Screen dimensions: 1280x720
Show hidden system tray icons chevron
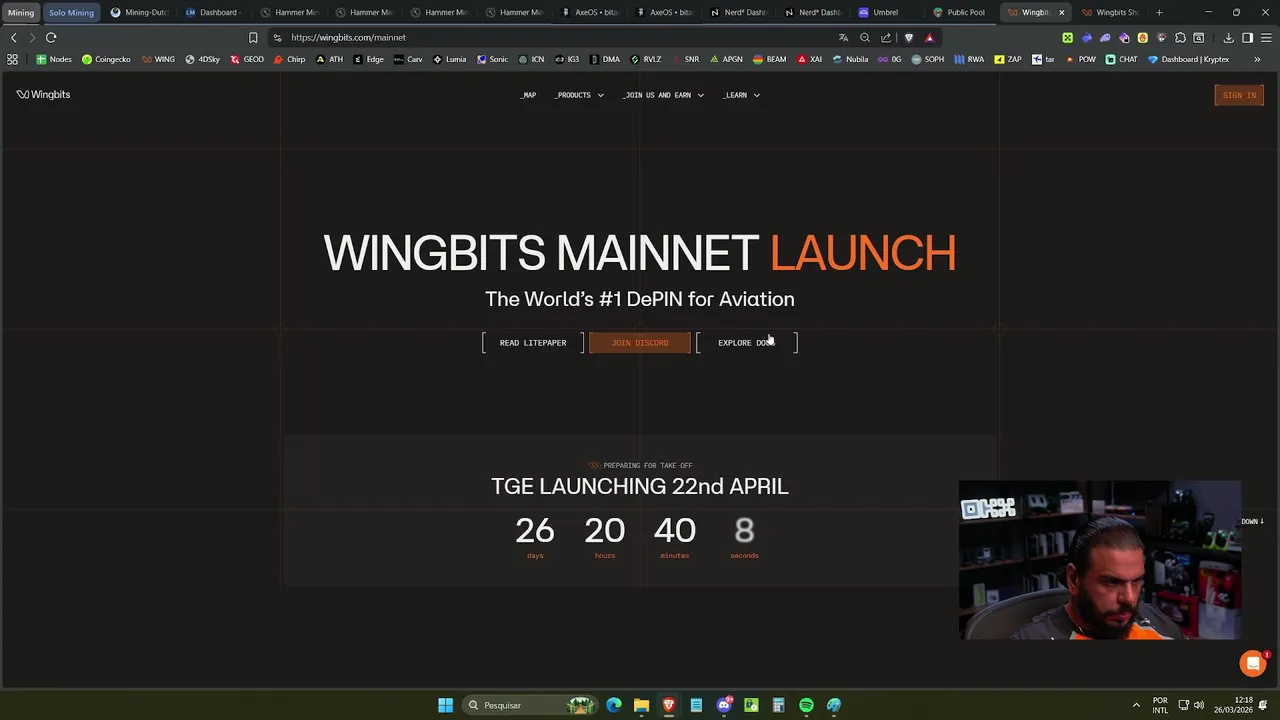(1136, 705)
